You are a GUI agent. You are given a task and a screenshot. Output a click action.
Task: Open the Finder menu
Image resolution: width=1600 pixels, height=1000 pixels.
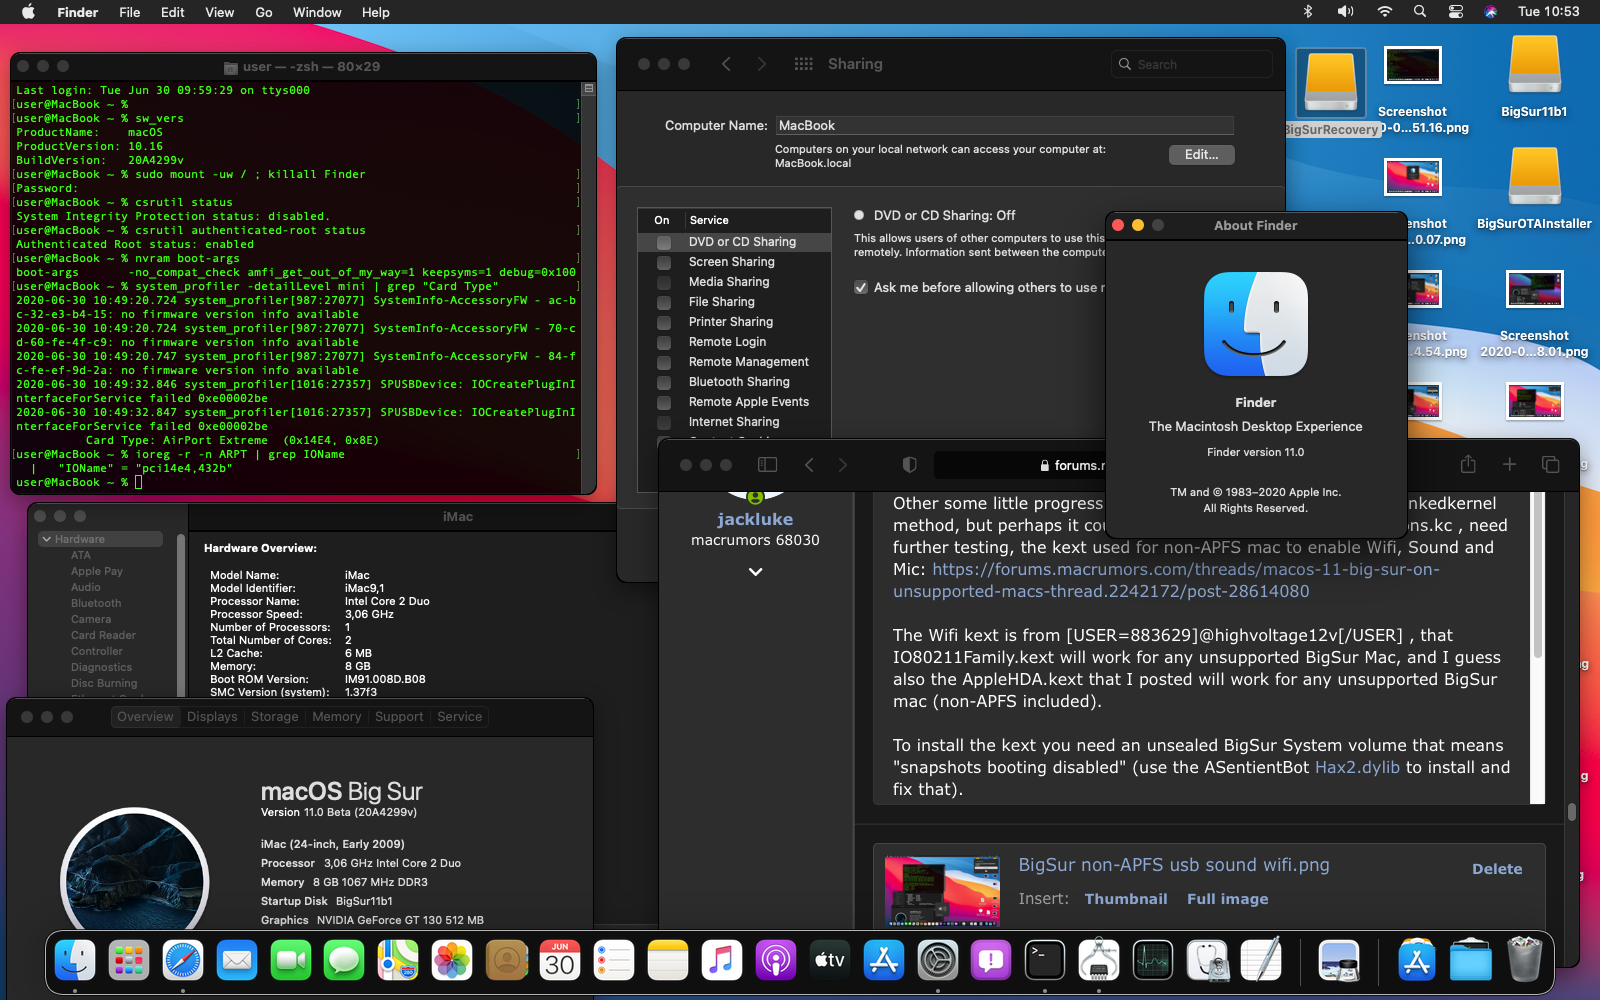click(77, 12)
